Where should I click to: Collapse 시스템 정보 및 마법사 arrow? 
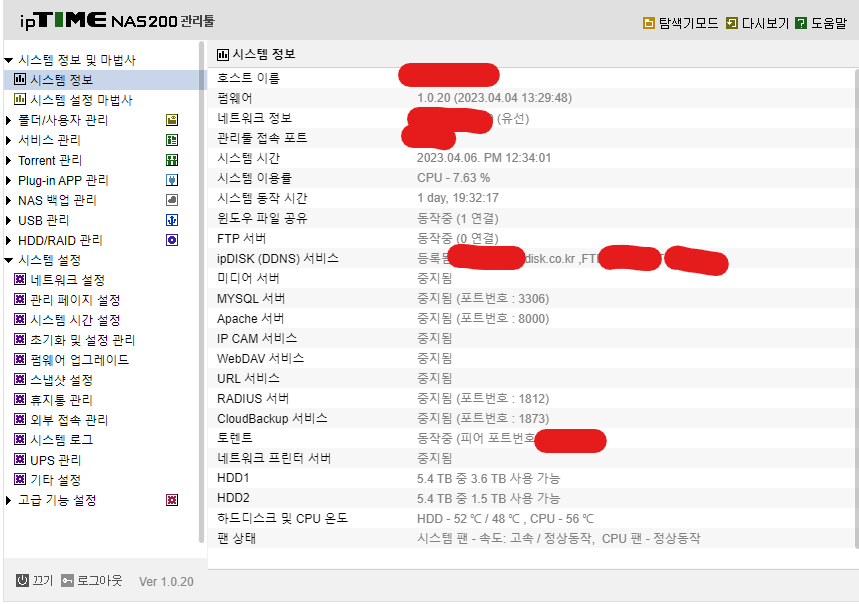tap(8, 60)
